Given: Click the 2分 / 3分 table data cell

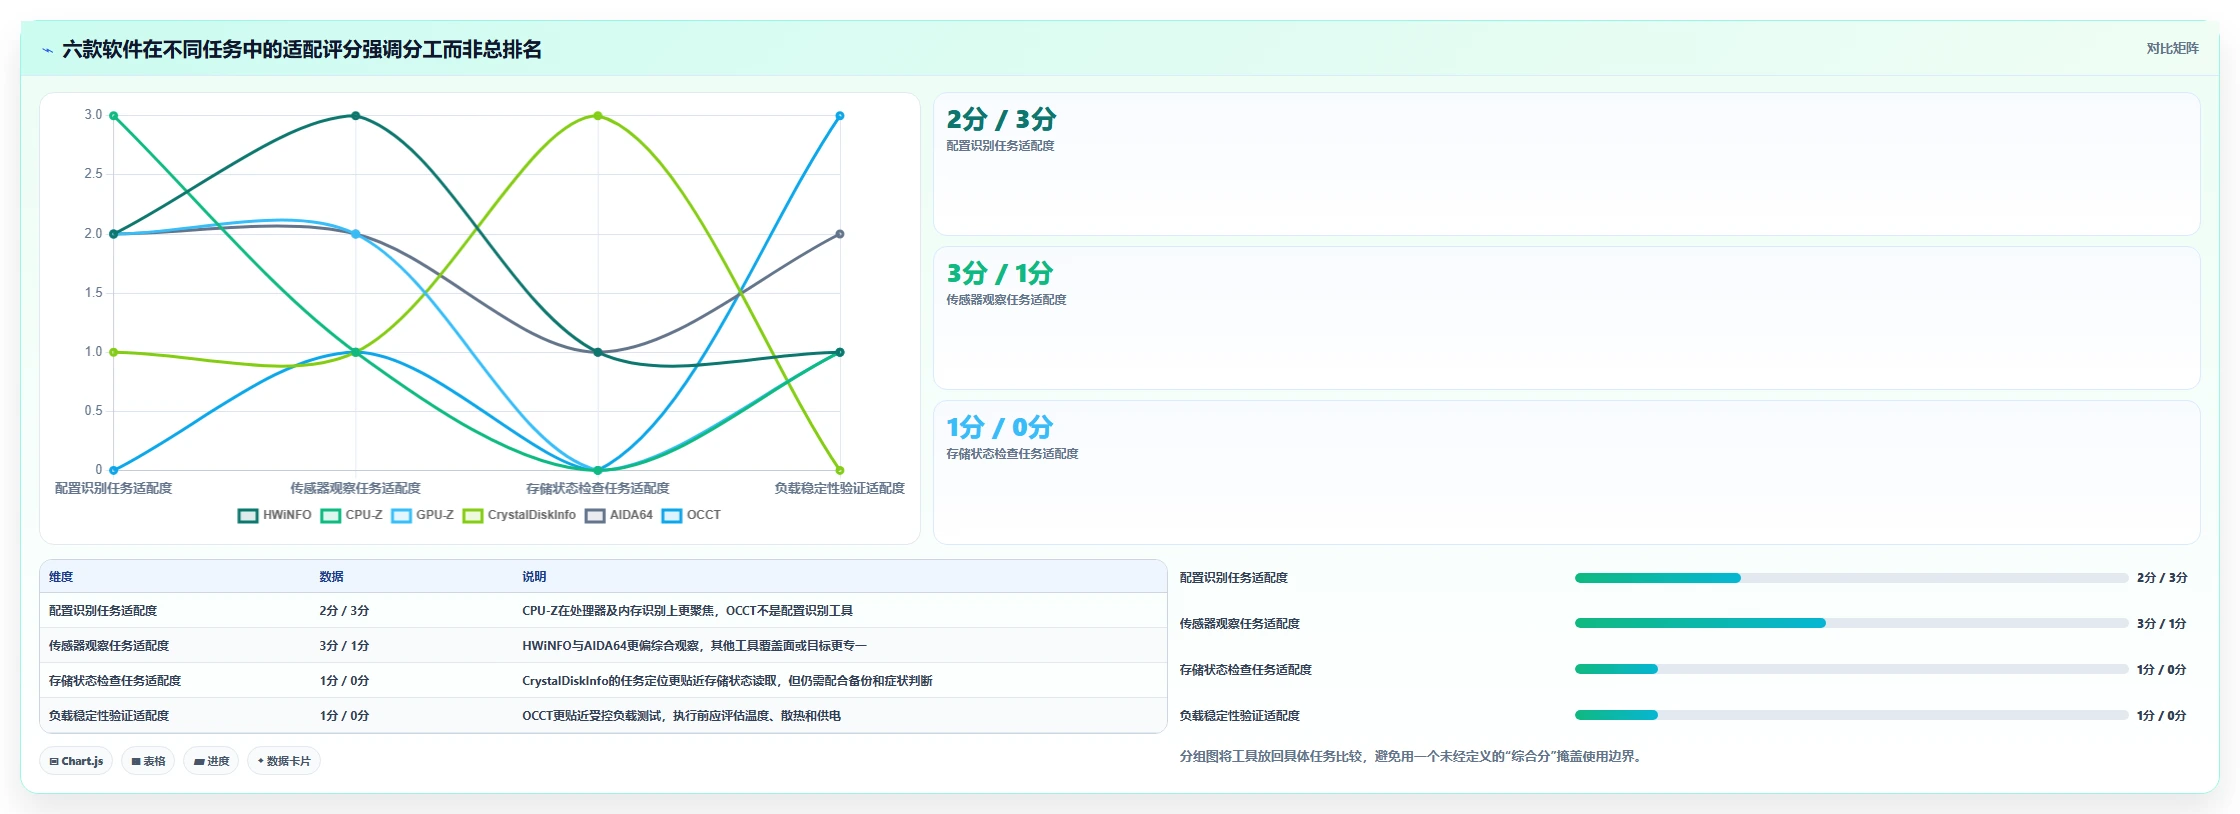Looking at the screenshot, I should (344, 611).
